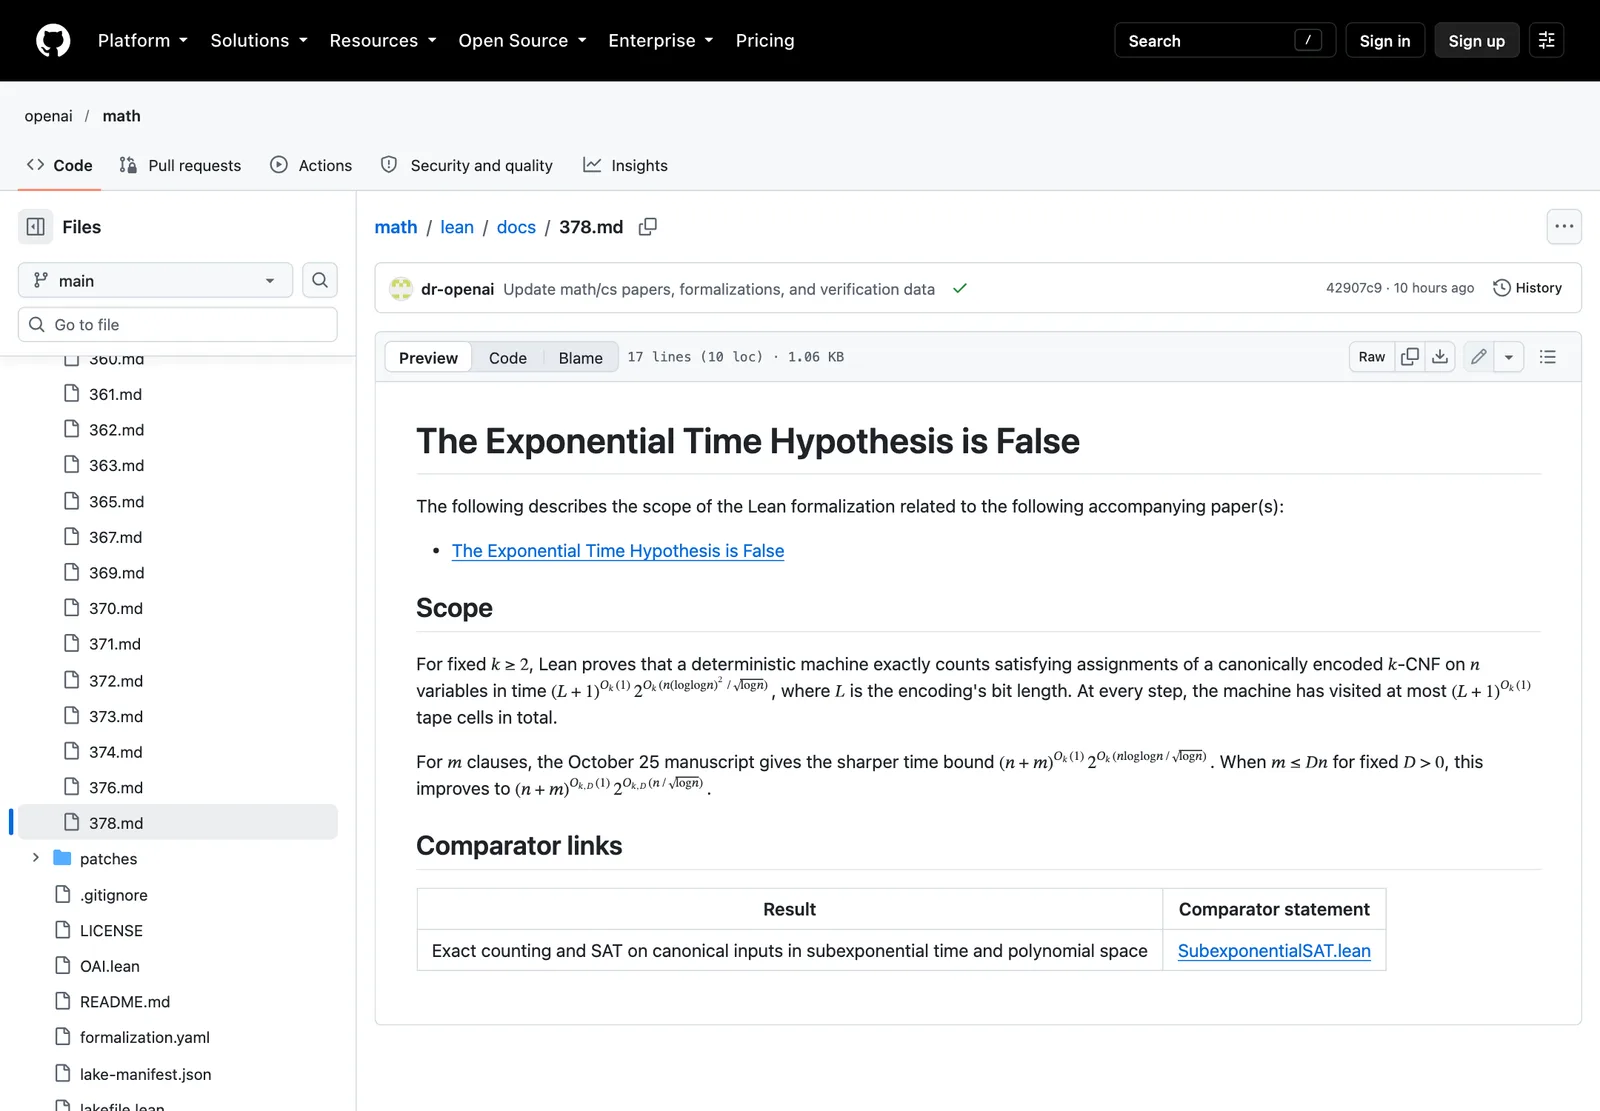
Task: Expand the Resources menu
Action: 383,41
